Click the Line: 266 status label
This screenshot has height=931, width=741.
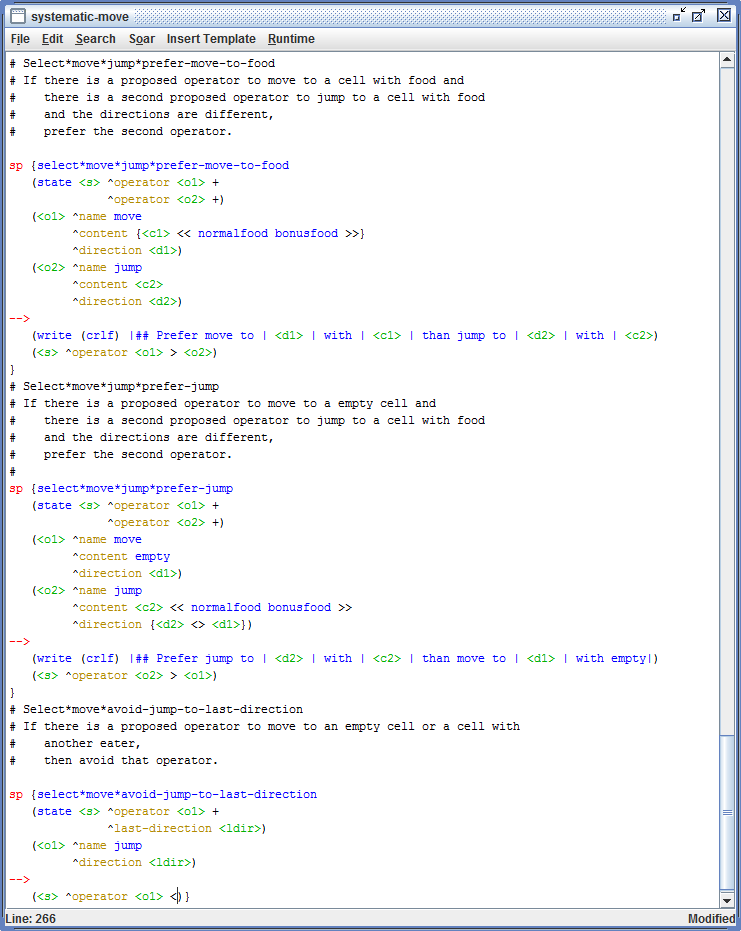coord(31,919)
